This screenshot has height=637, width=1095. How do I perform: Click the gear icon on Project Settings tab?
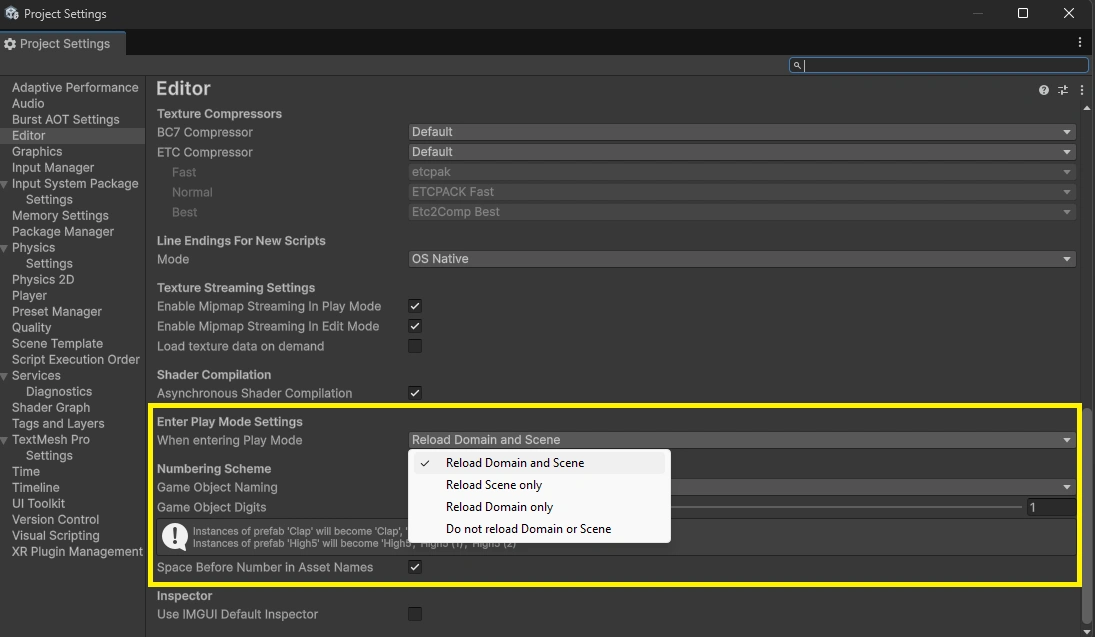coord(10,44)
